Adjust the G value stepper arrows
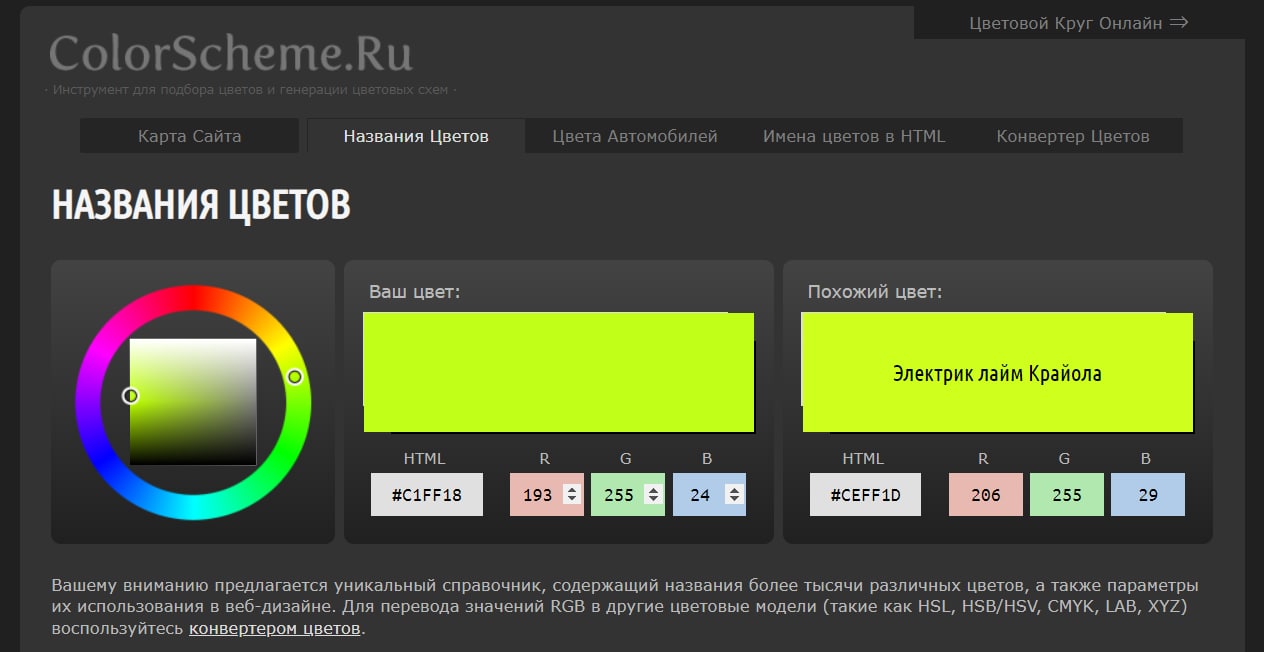The height and width of the screenshot is (652, 1264). click(653, 494)
